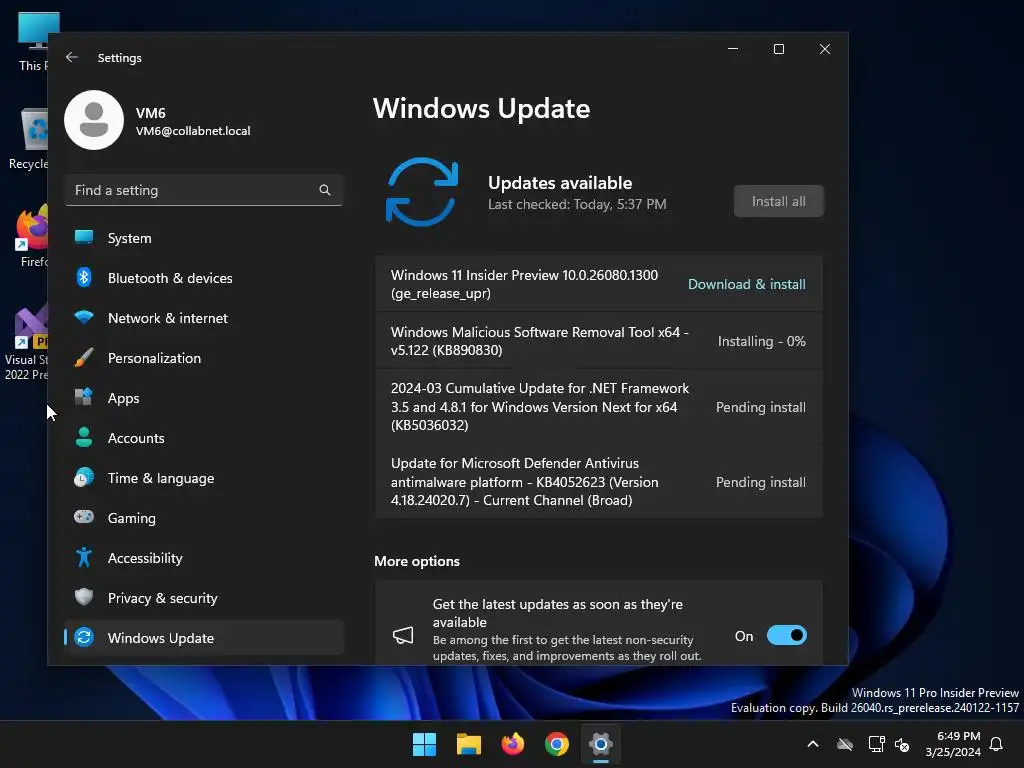The height and width of the screenshot is (768, 1024).
Task: Maximize the Settings window
Action: 778,49
